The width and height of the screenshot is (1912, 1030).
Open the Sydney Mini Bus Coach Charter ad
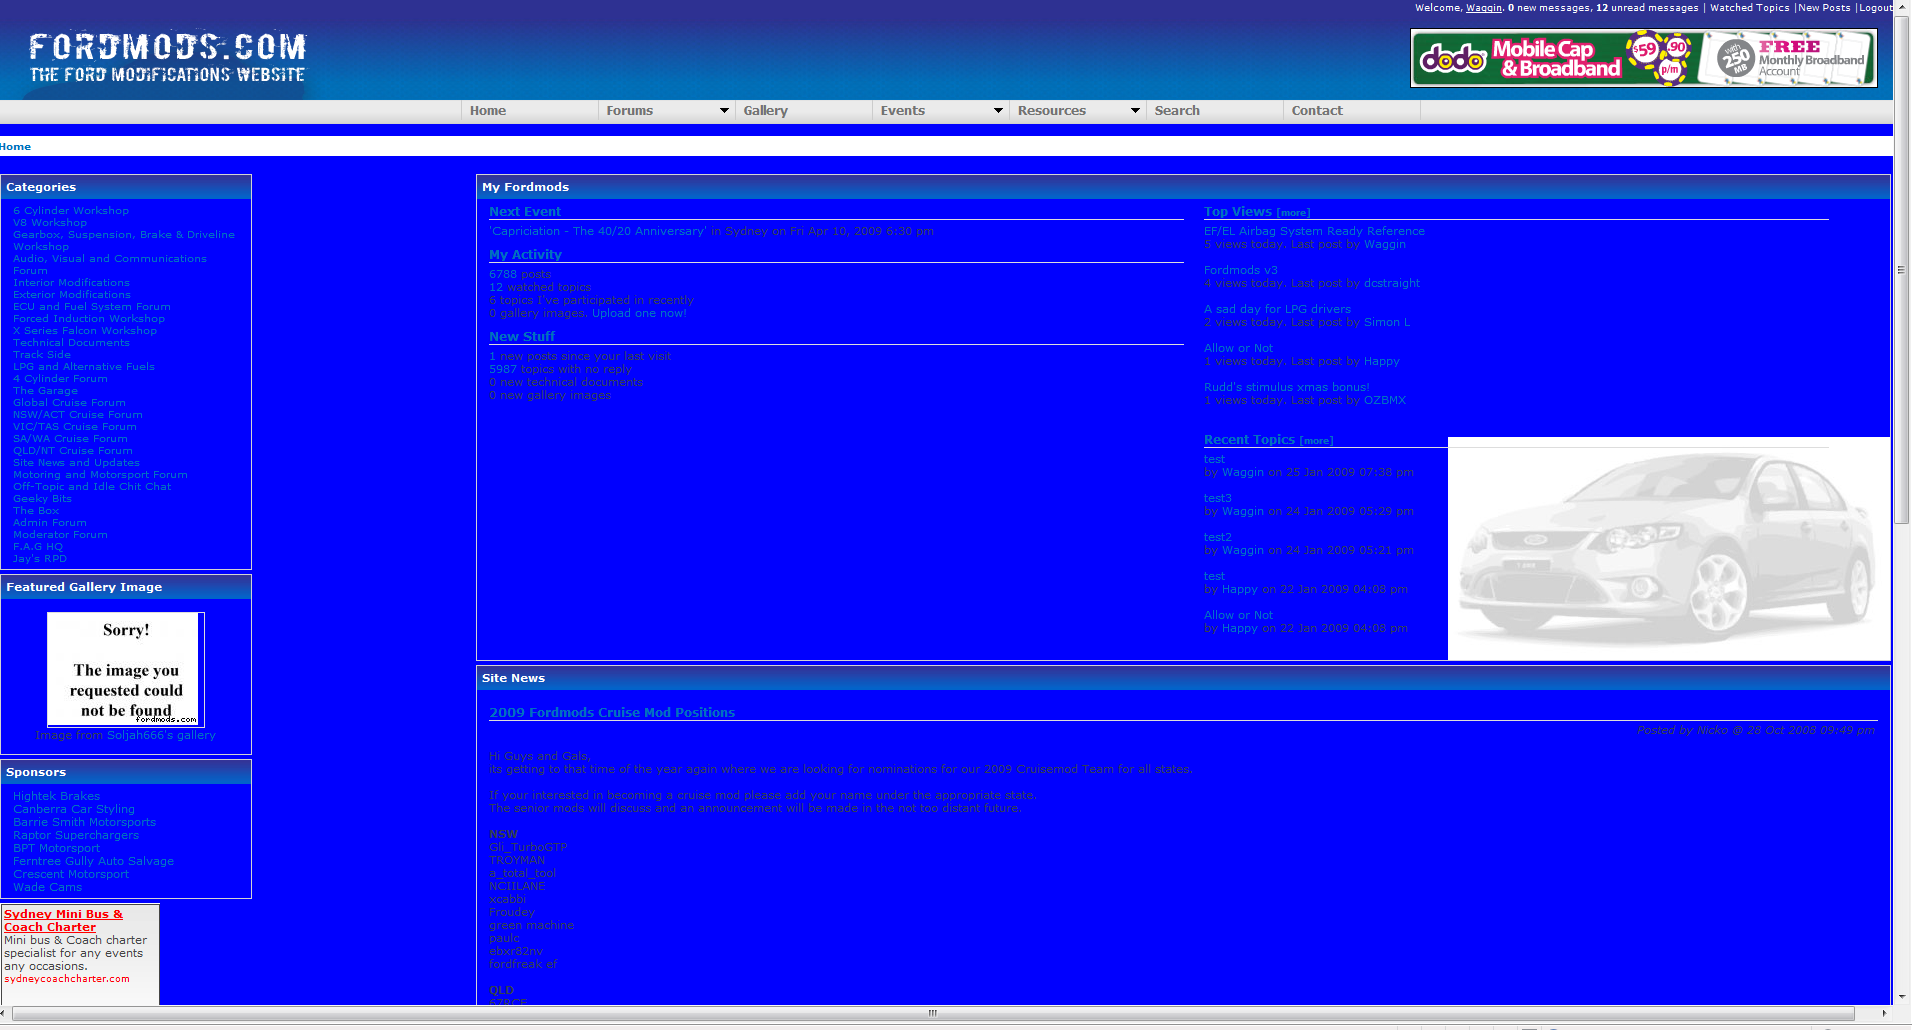click(x=63, y=920)
